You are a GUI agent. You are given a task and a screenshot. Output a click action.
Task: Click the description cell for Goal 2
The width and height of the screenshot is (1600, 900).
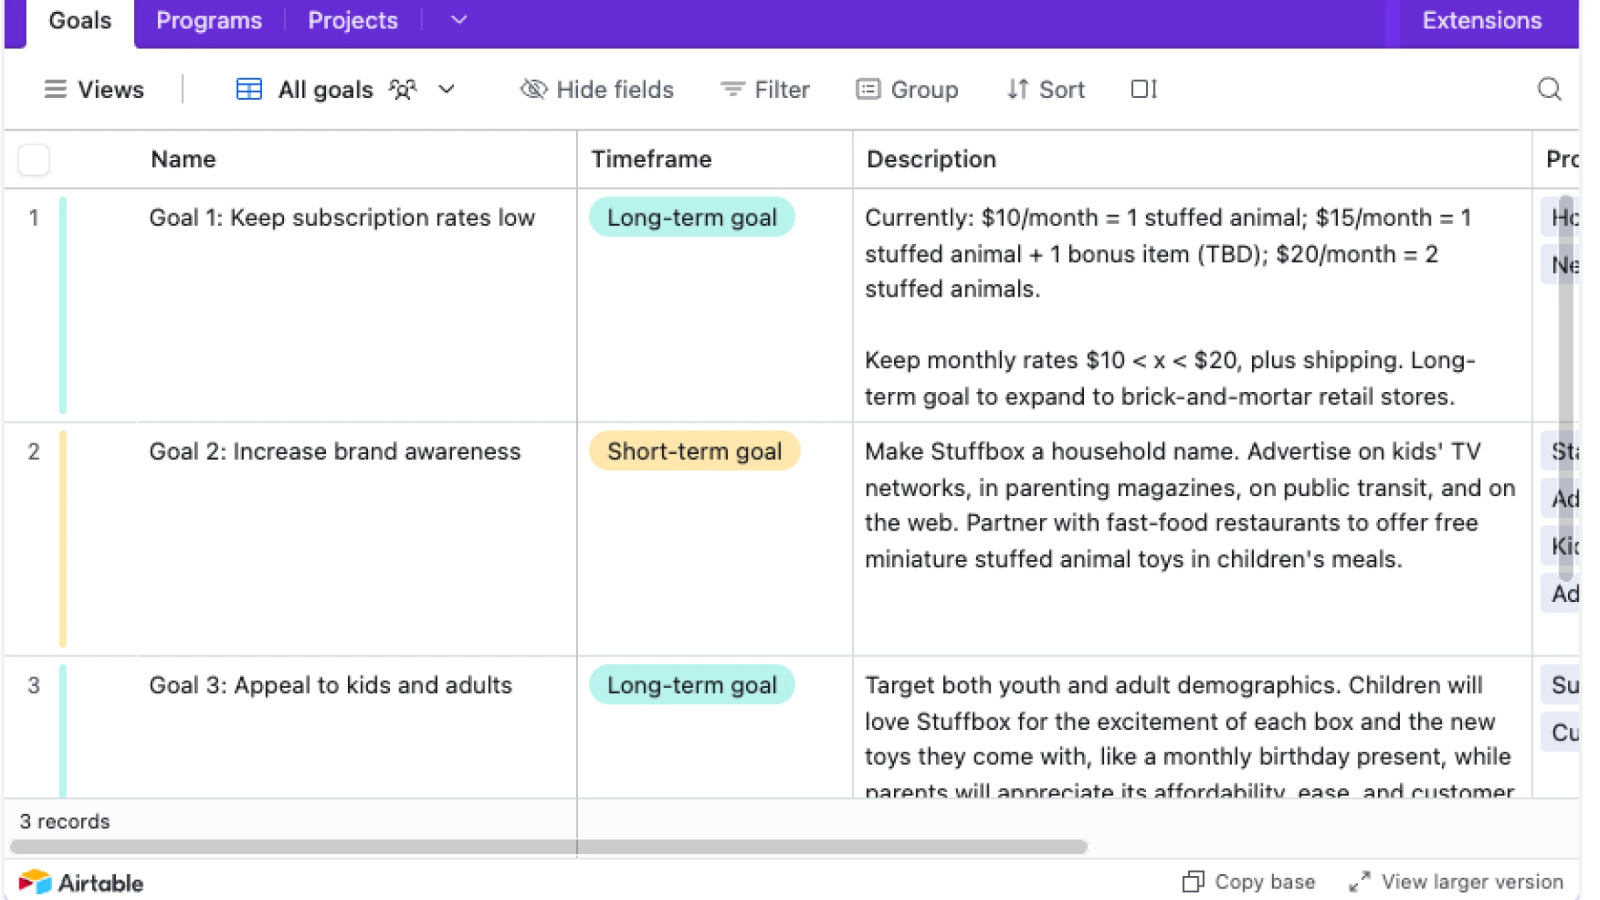click(1192, 540)
